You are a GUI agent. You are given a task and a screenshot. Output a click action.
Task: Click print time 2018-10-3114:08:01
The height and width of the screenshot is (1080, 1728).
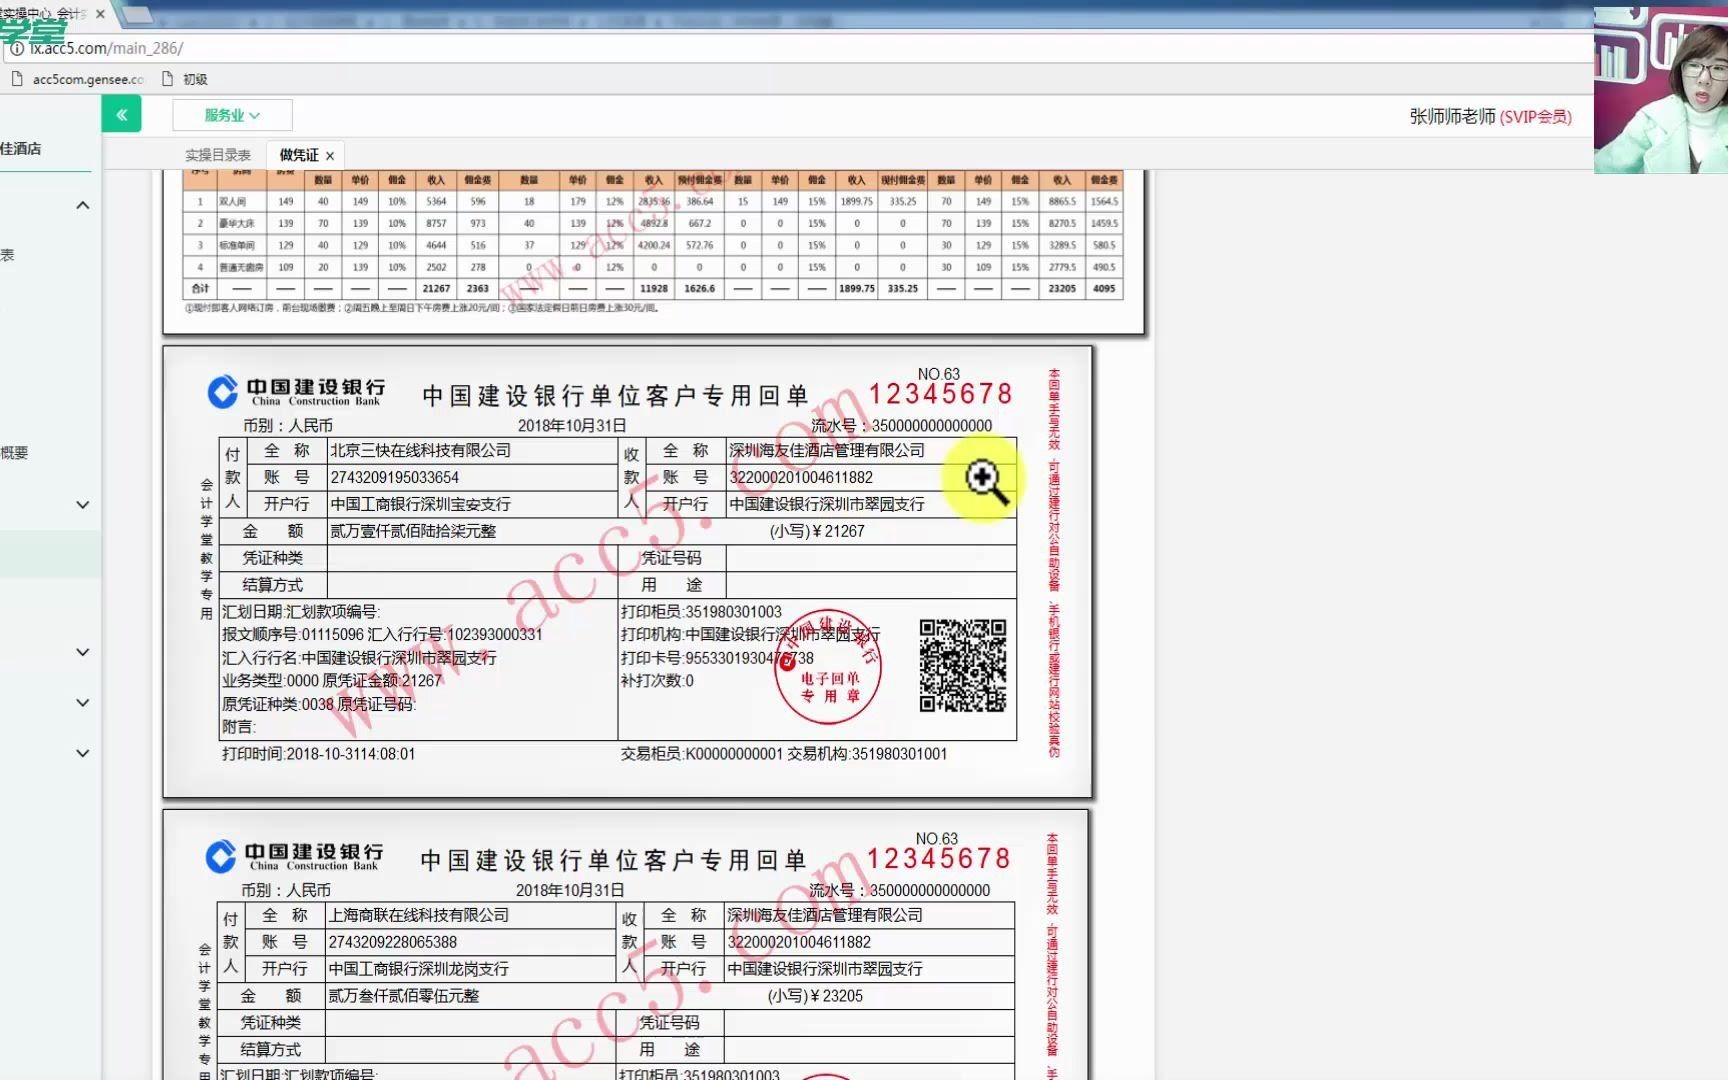318,754
